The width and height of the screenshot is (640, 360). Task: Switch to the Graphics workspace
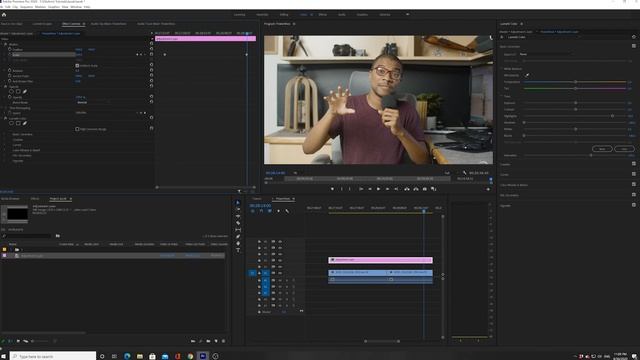tap(362, 15)
